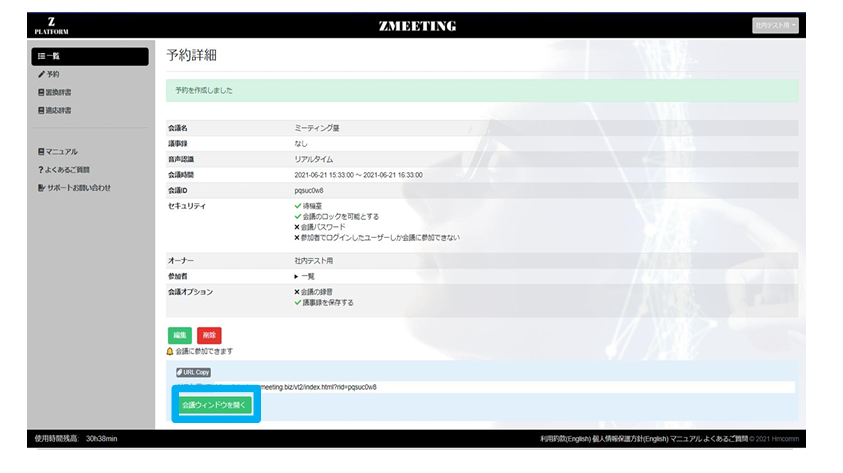Screen dimensions: 843x473
Task: Select the meeting ID pqsuc0w8 text
Action: [x=309, y=190]
